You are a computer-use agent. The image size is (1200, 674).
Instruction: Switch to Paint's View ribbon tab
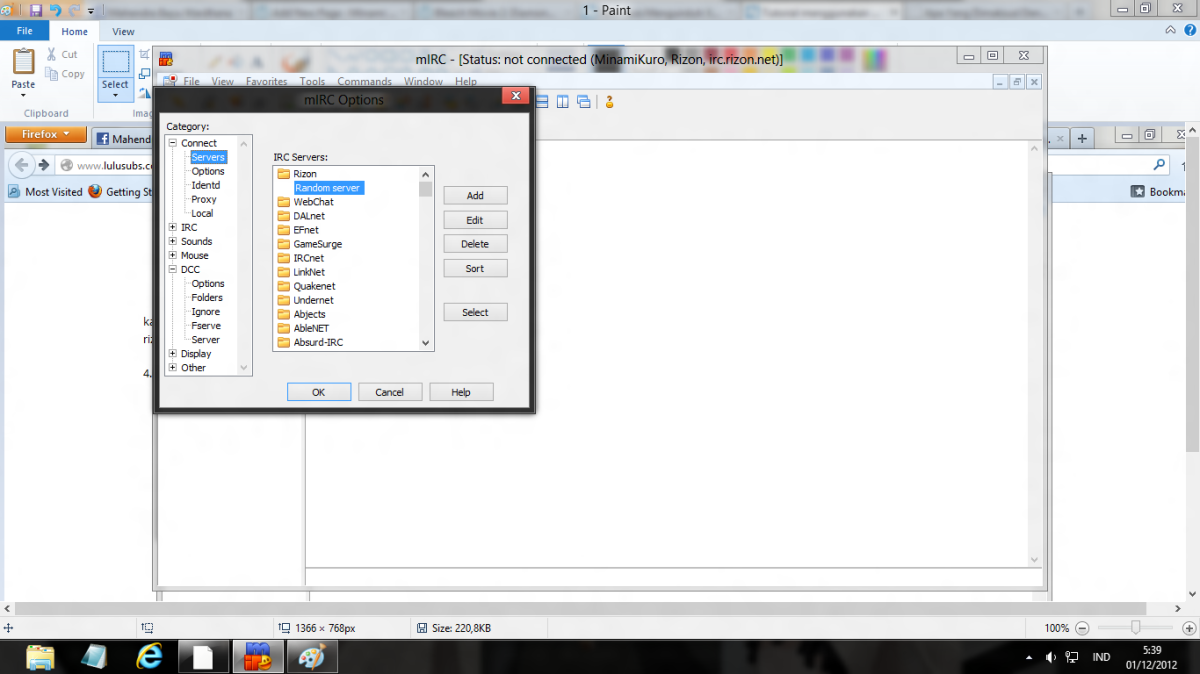point(123,32)
